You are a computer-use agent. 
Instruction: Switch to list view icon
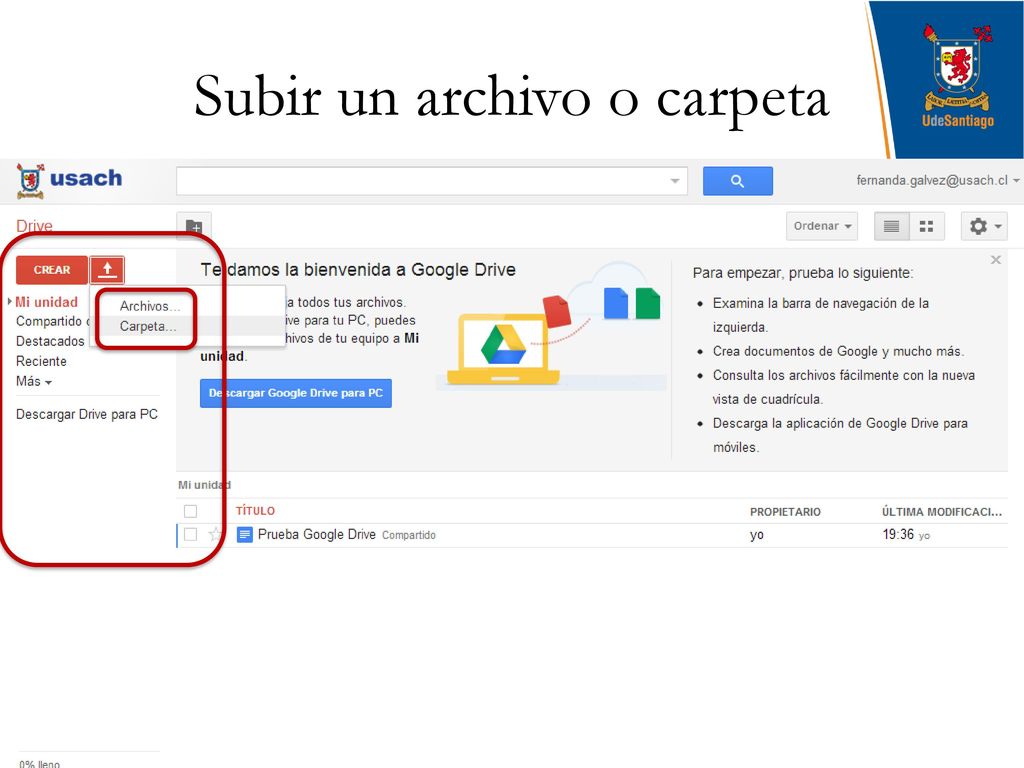click(x=891, y=226)
